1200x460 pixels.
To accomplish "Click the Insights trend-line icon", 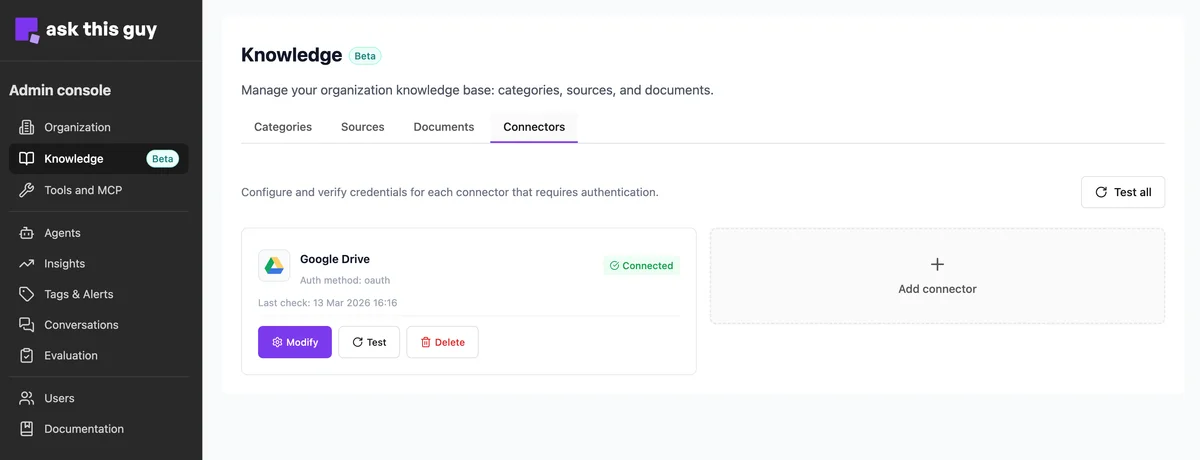I will click(27, 264).
